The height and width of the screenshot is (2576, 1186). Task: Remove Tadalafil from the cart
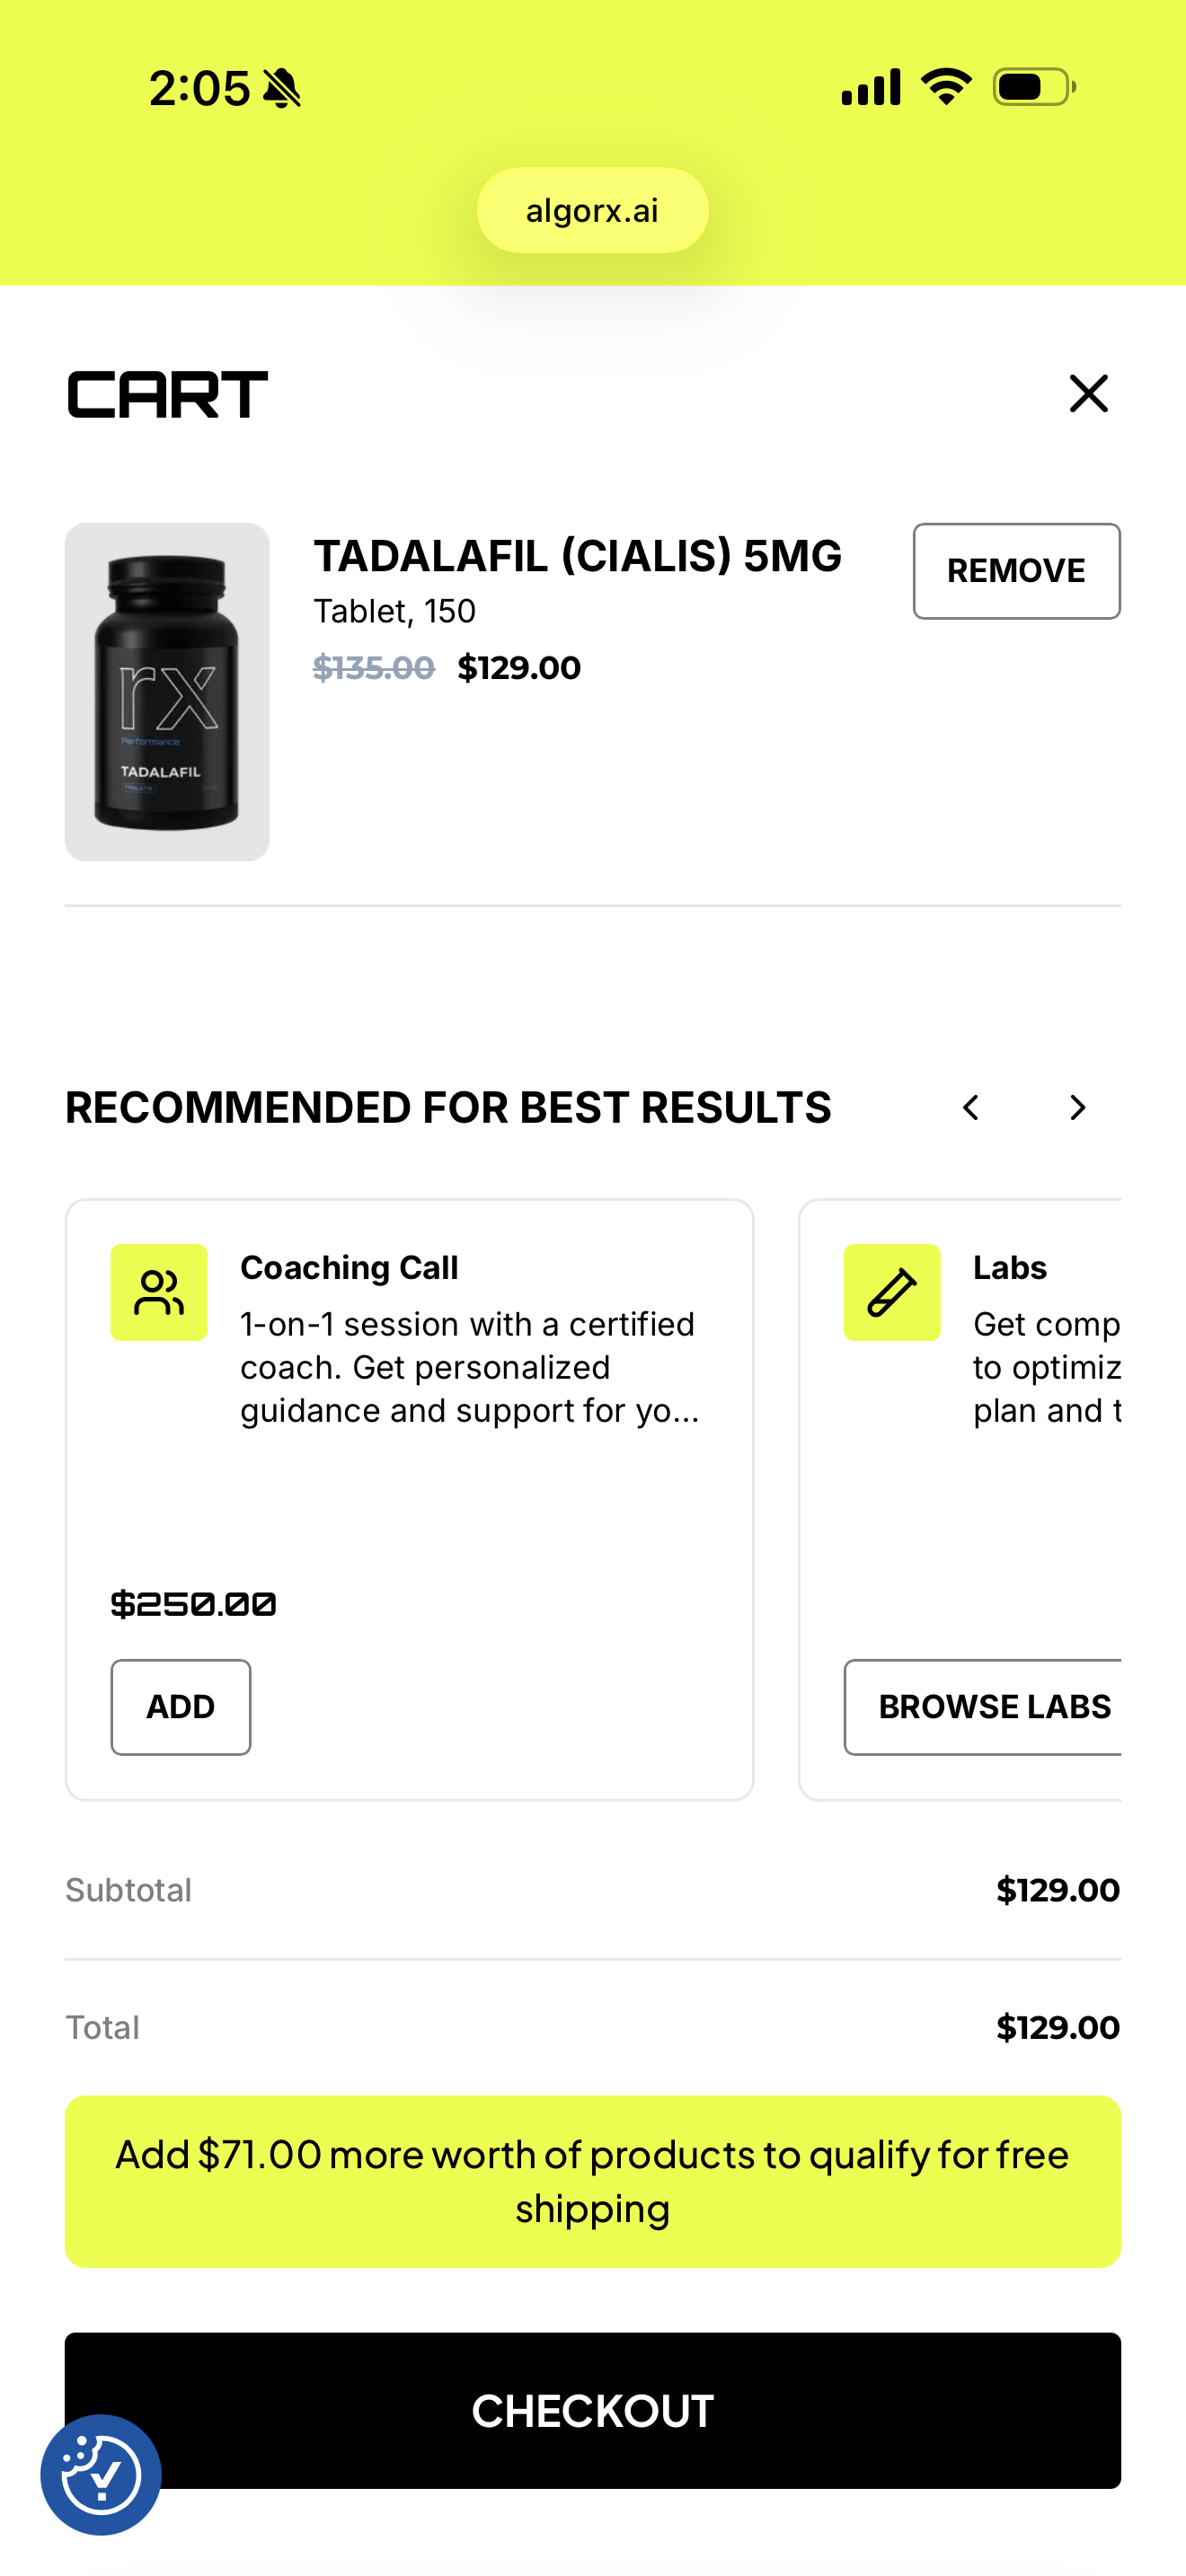1016,571
